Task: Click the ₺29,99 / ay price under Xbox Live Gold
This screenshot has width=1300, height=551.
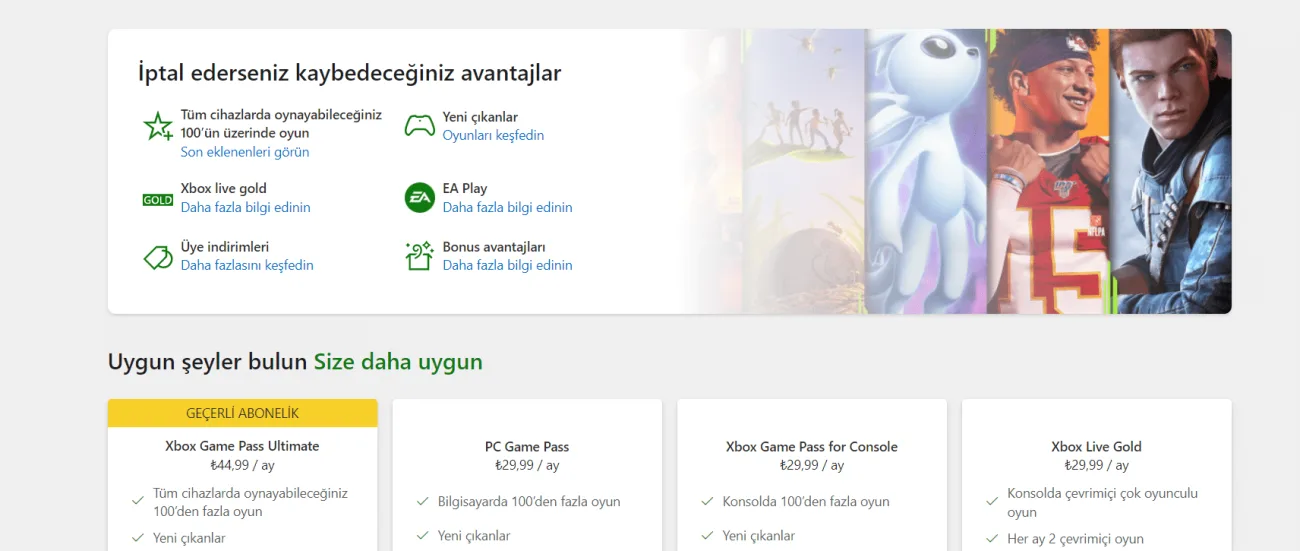Action: point(1096,465)
